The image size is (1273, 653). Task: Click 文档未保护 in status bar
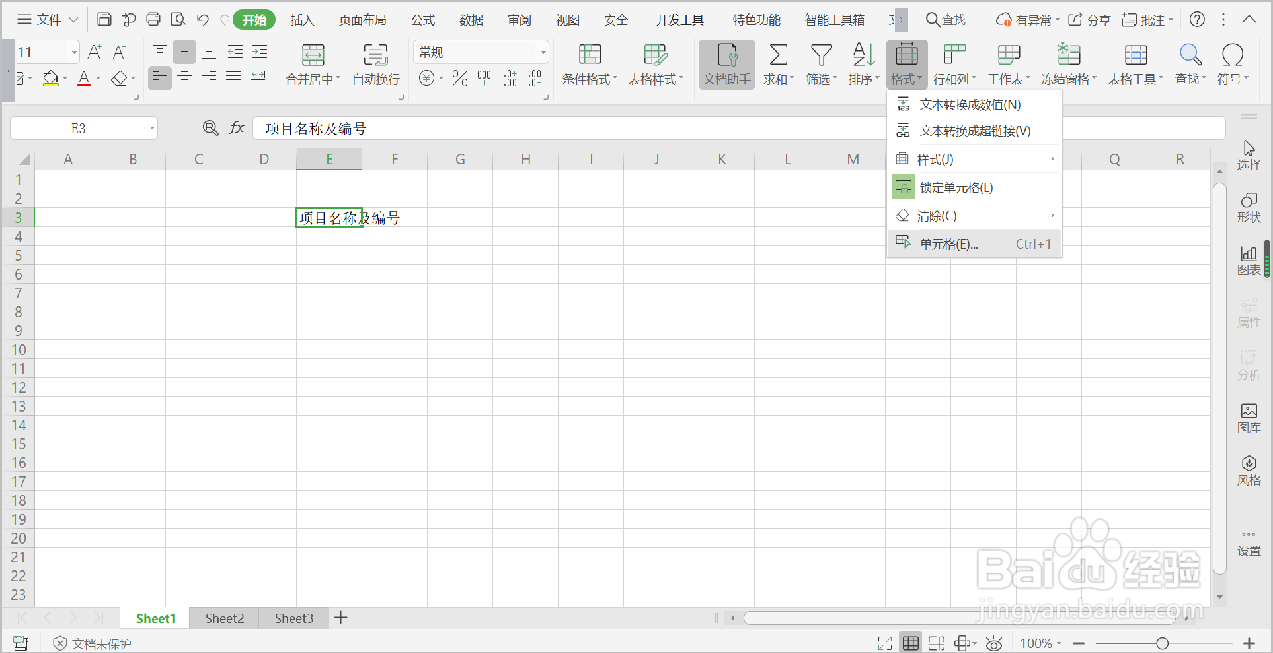92,643
